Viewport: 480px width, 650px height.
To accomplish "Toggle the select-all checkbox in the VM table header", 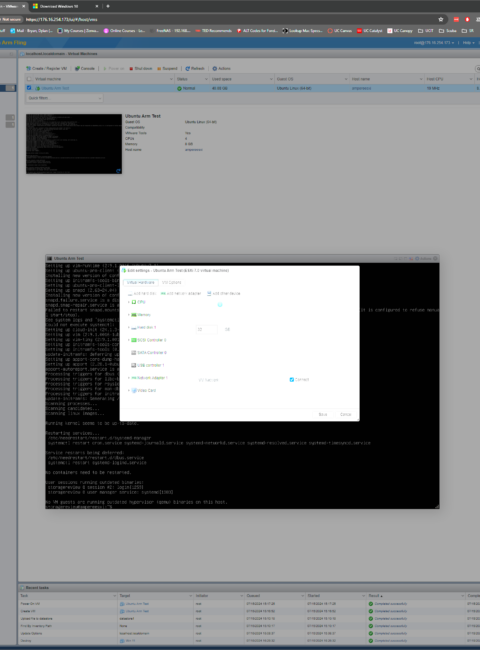I will click(29, 79).
